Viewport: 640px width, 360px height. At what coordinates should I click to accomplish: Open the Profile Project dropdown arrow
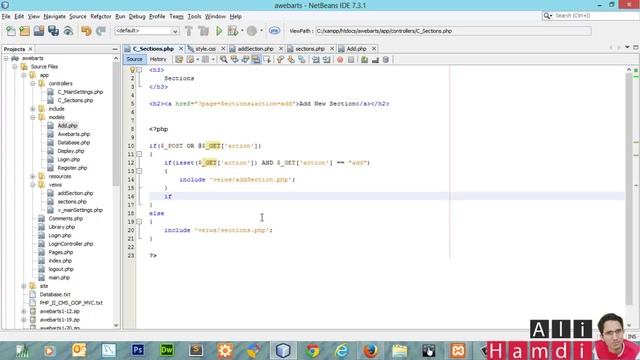261,31
